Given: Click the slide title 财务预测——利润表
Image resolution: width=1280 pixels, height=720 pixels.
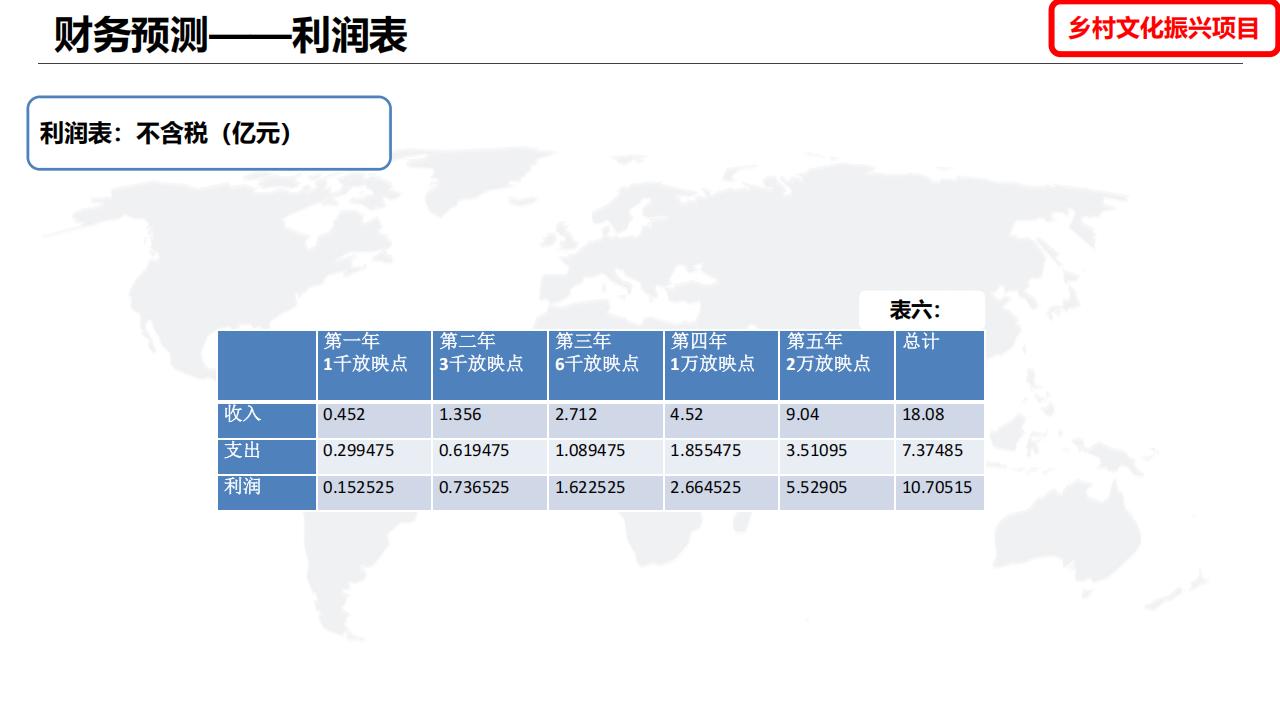Looking at the screenshot, I should click(x=231, y=36).
